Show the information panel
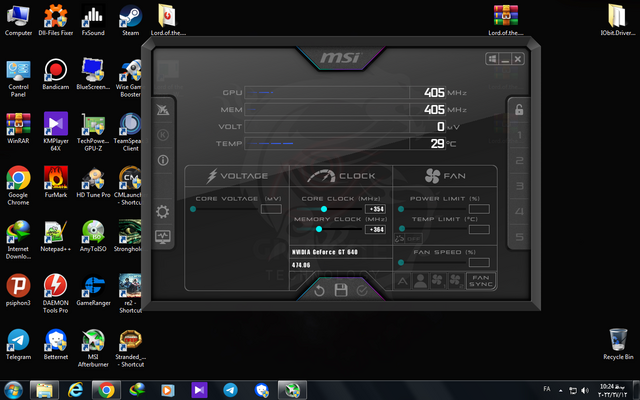The height and width of the screenshot is (400, 640). (x=163, y=160)
